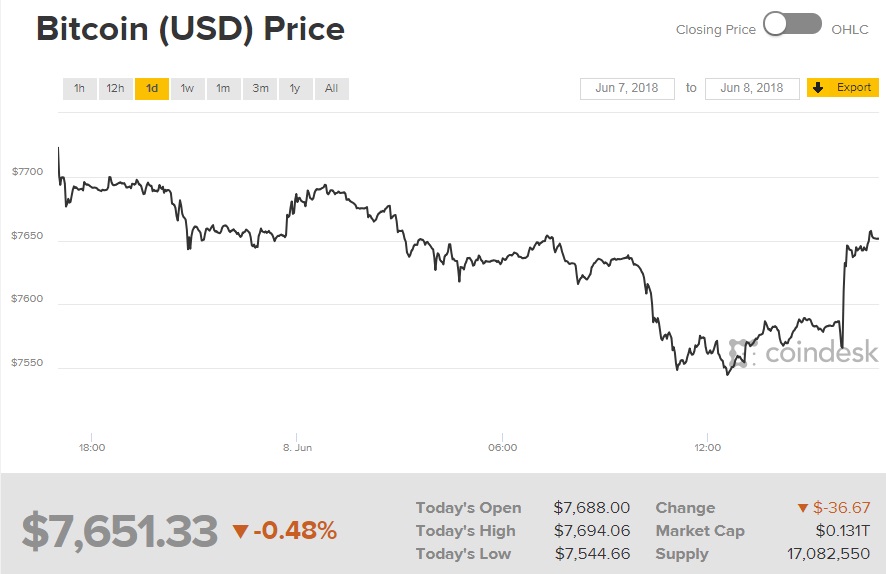Click the Closing Price label
This screenshot has height=574, width=886.
pyautogui.click(x=716, y=29)
